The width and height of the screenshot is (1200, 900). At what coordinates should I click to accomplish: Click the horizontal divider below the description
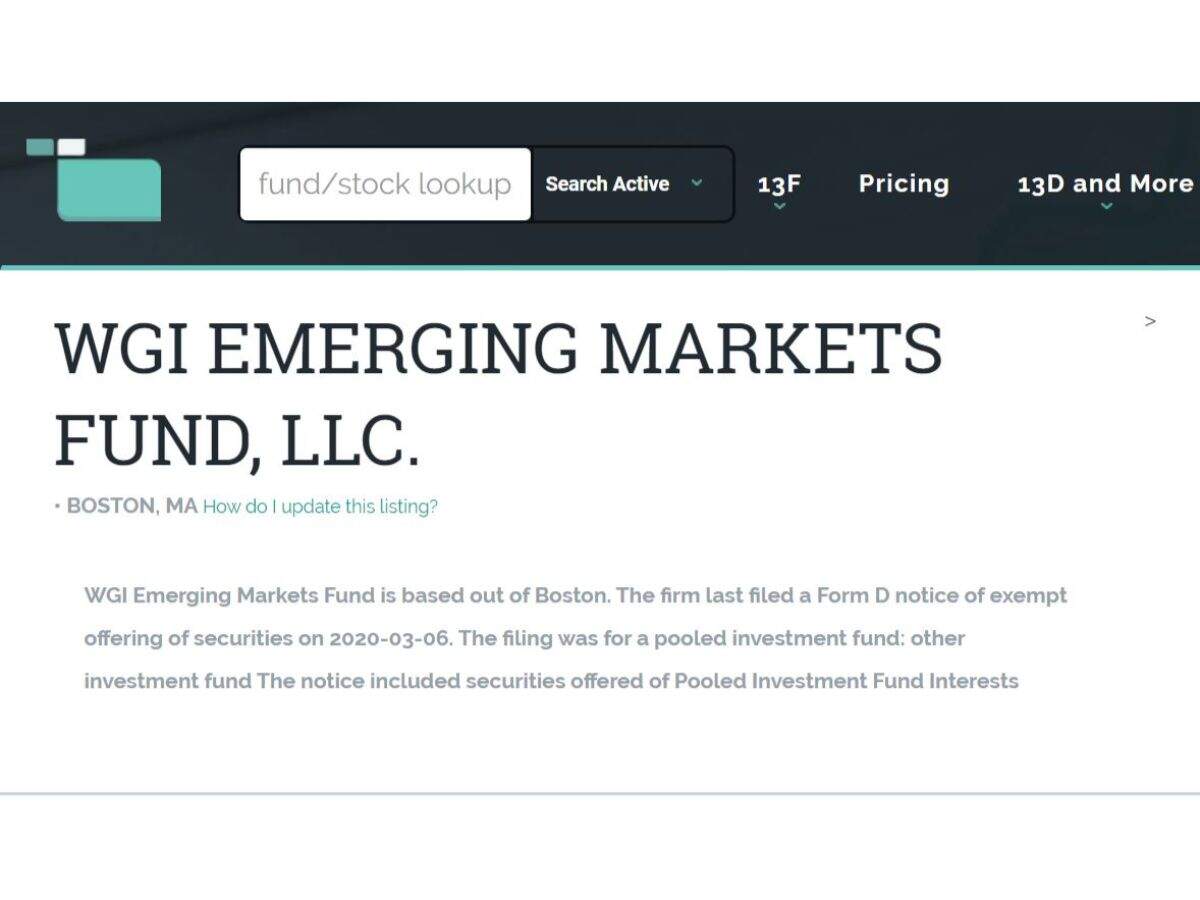click(x=600, y=794)
